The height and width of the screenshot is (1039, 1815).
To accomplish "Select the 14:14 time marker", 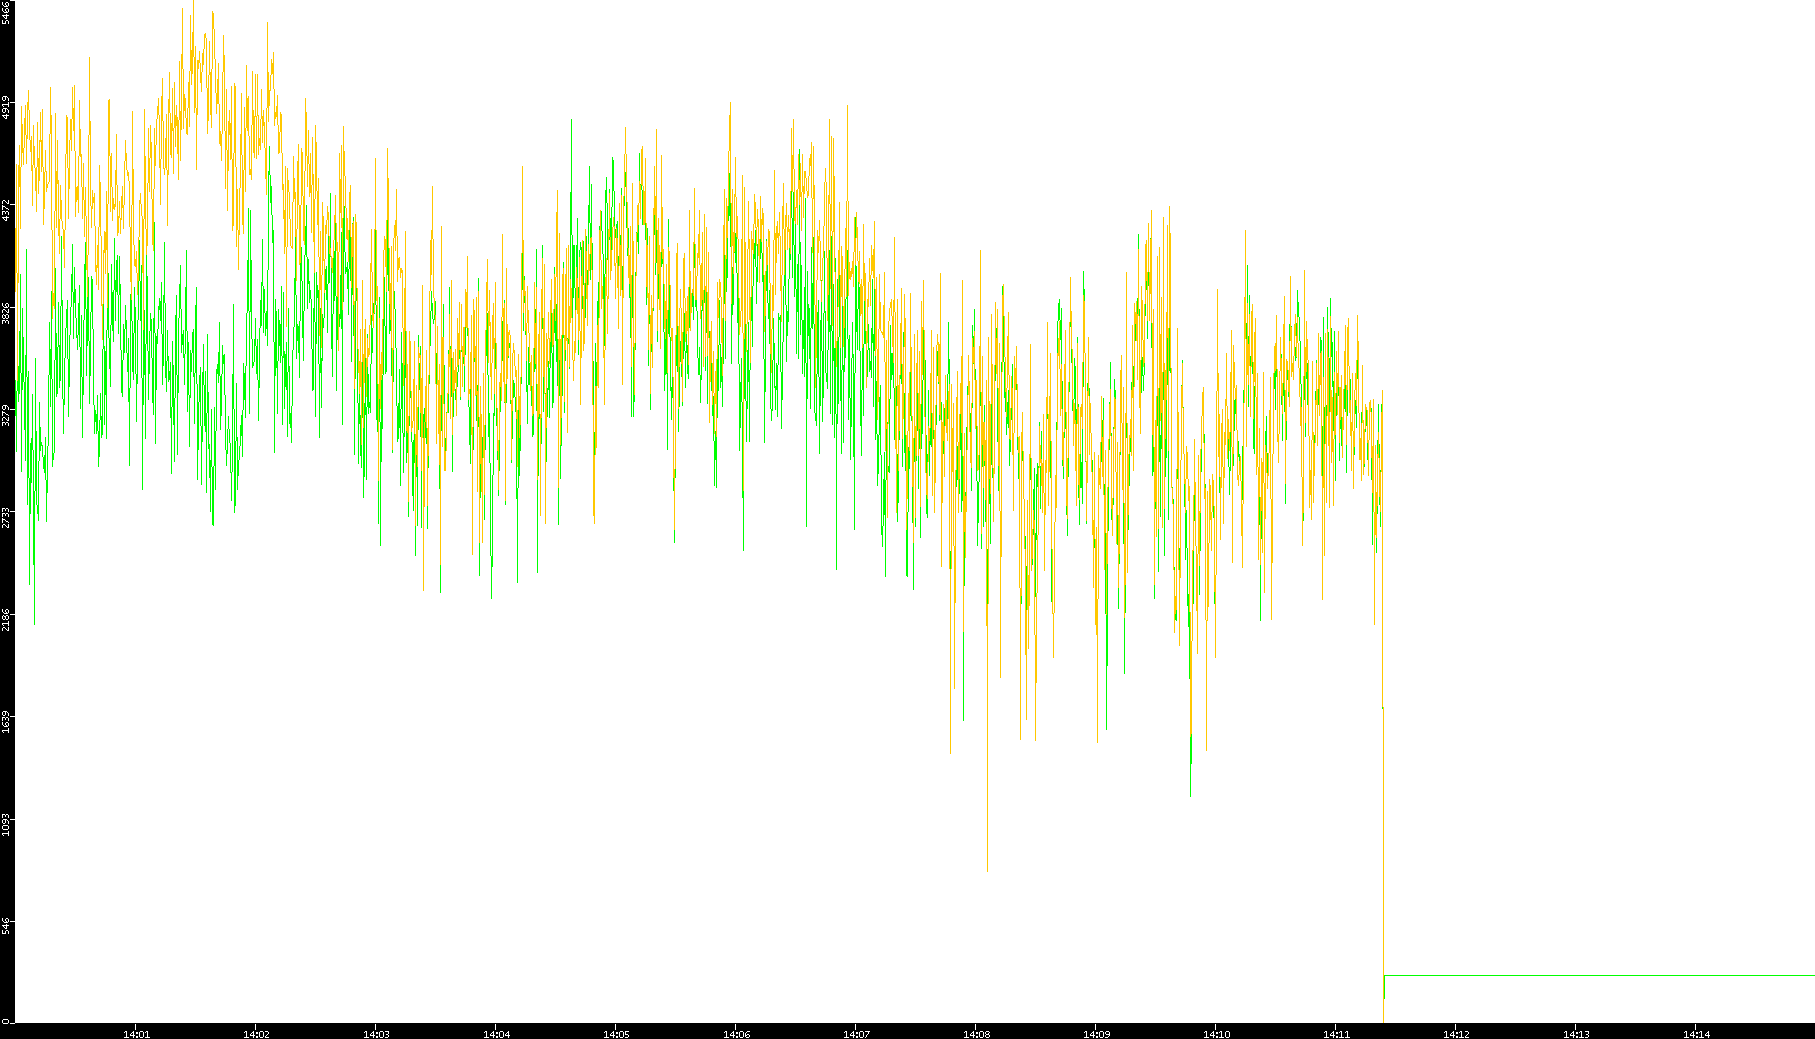I will (x=1696, y=1034).
